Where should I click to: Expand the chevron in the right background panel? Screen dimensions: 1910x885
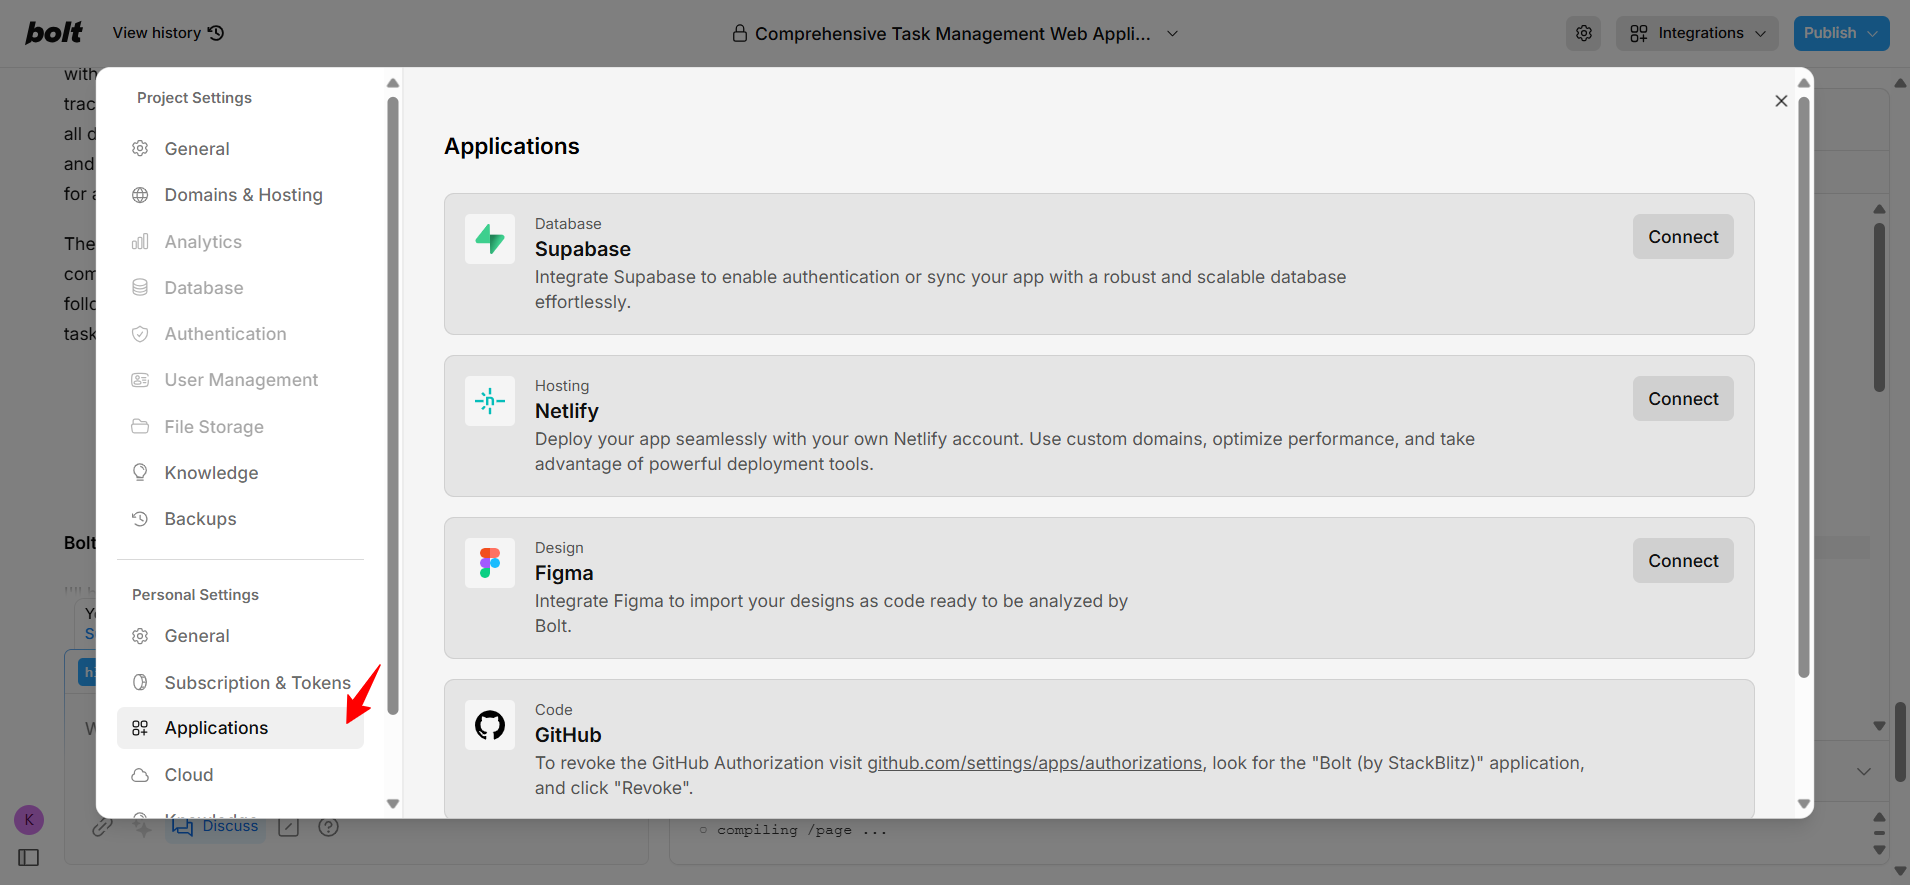click(x=1864, y=771)
